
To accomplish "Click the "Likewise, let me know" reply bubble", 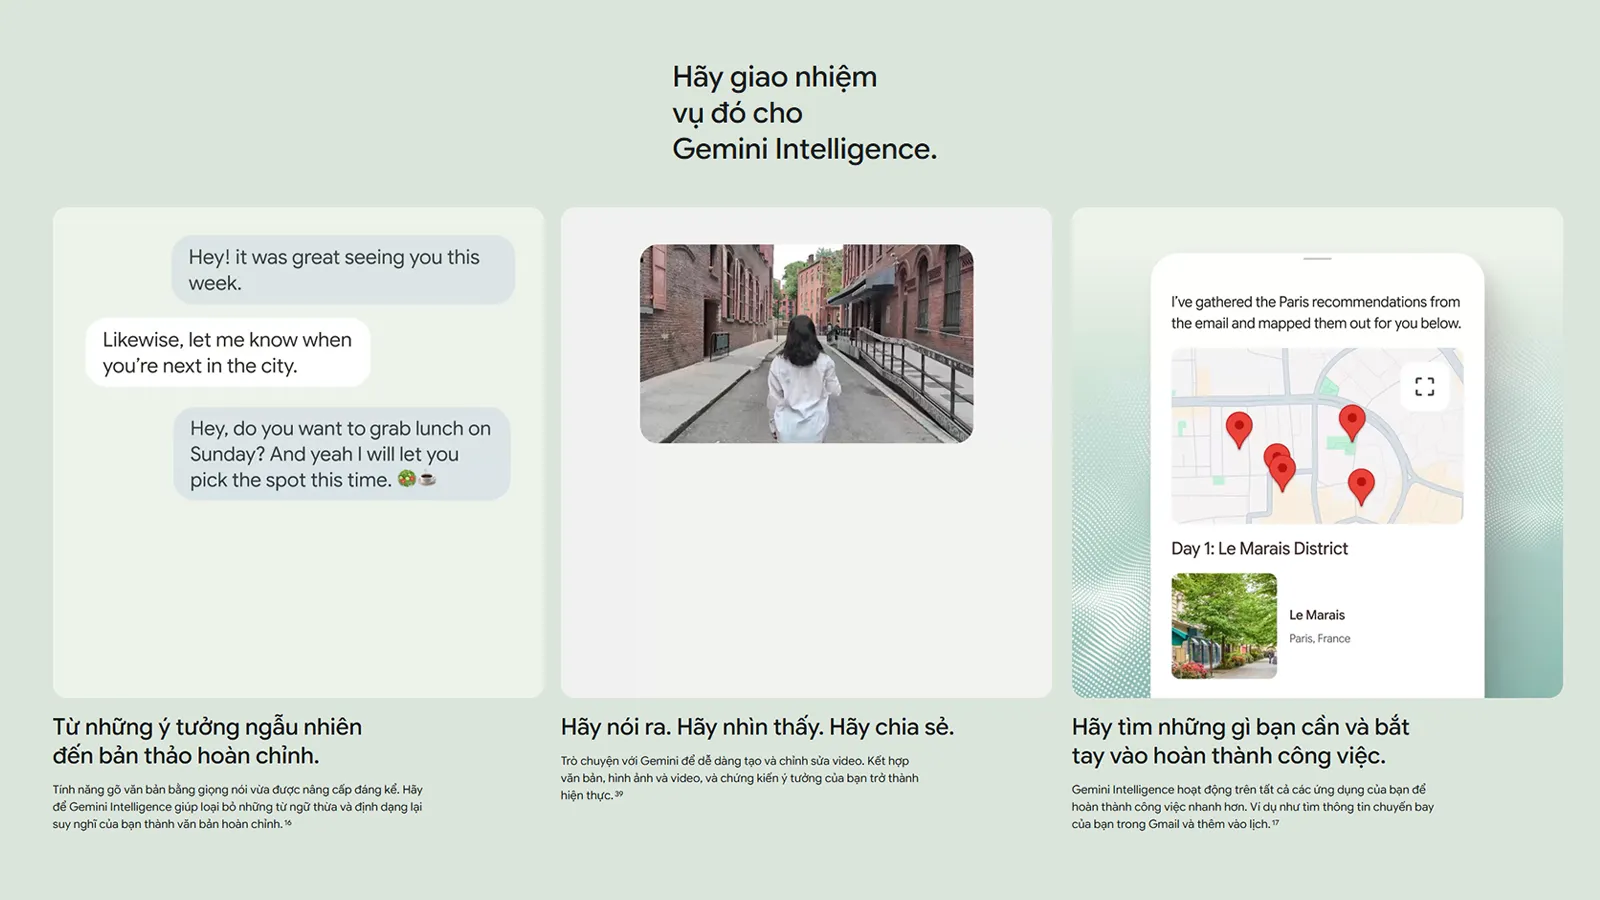I will (x=228, y=353).
